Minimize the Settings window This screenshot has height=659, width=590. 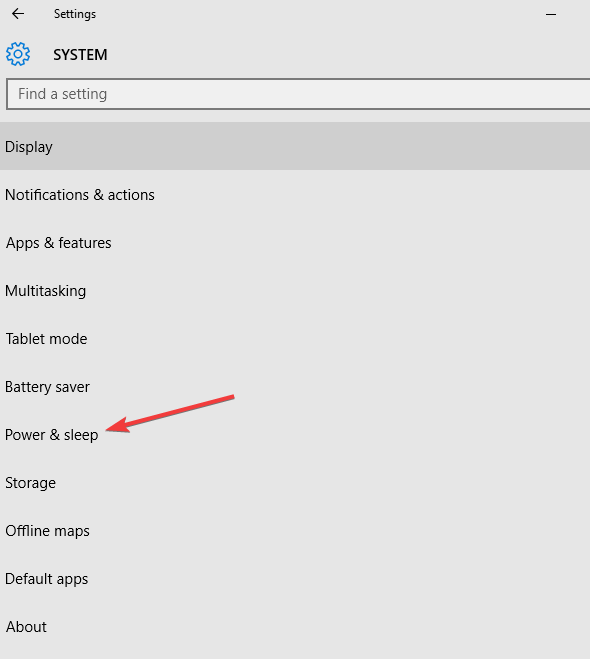click(x=551, y=14)
